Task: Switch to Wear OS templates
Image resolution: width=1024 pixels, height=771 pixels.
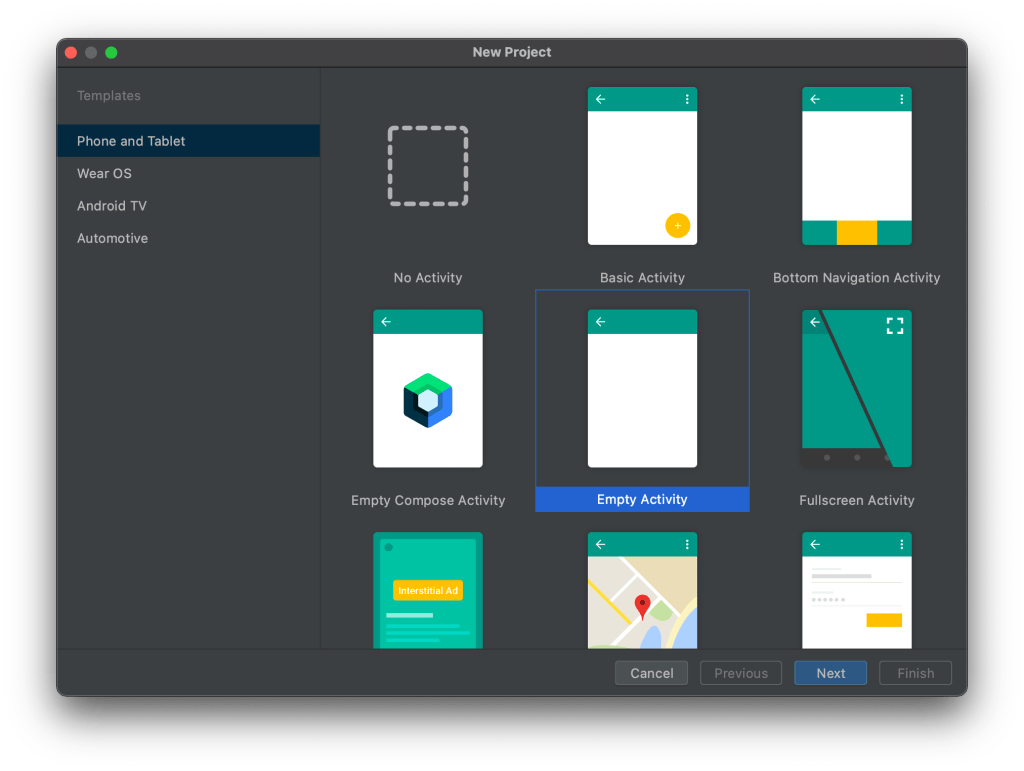Action: (x=104, y=173)
